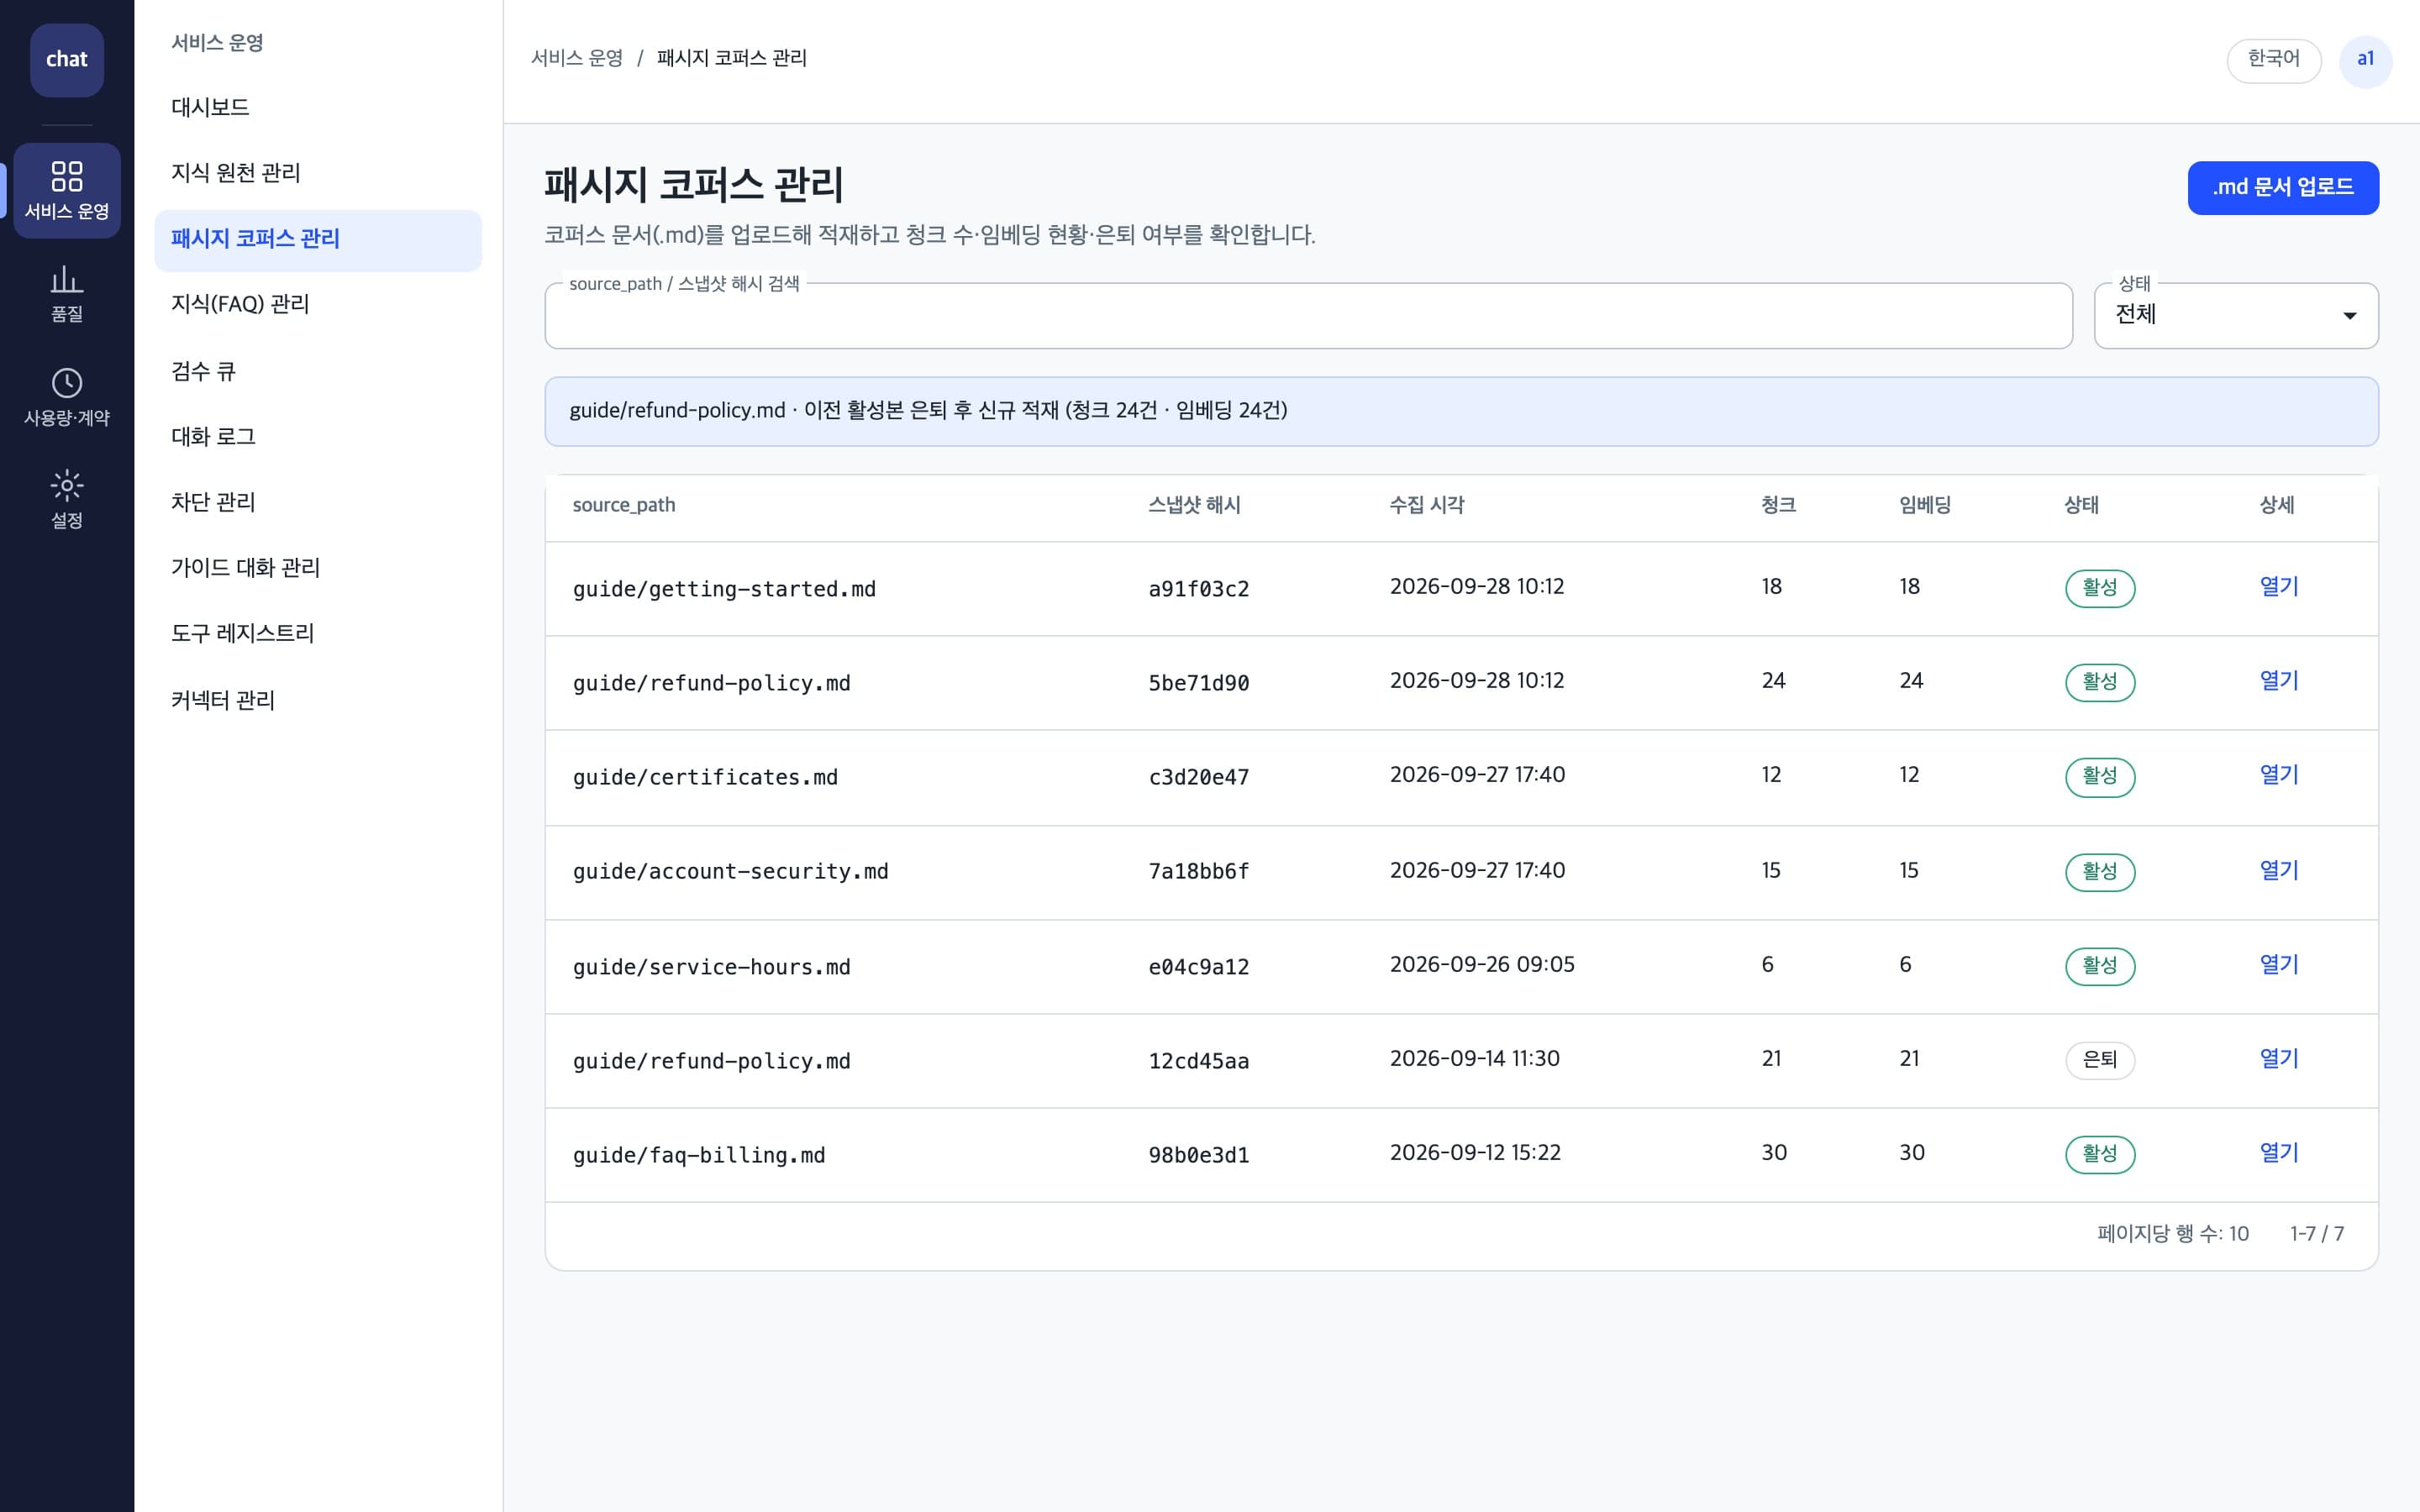
Task: Open the 페이지당 행 수 selector
Action: point(2172,1234)
